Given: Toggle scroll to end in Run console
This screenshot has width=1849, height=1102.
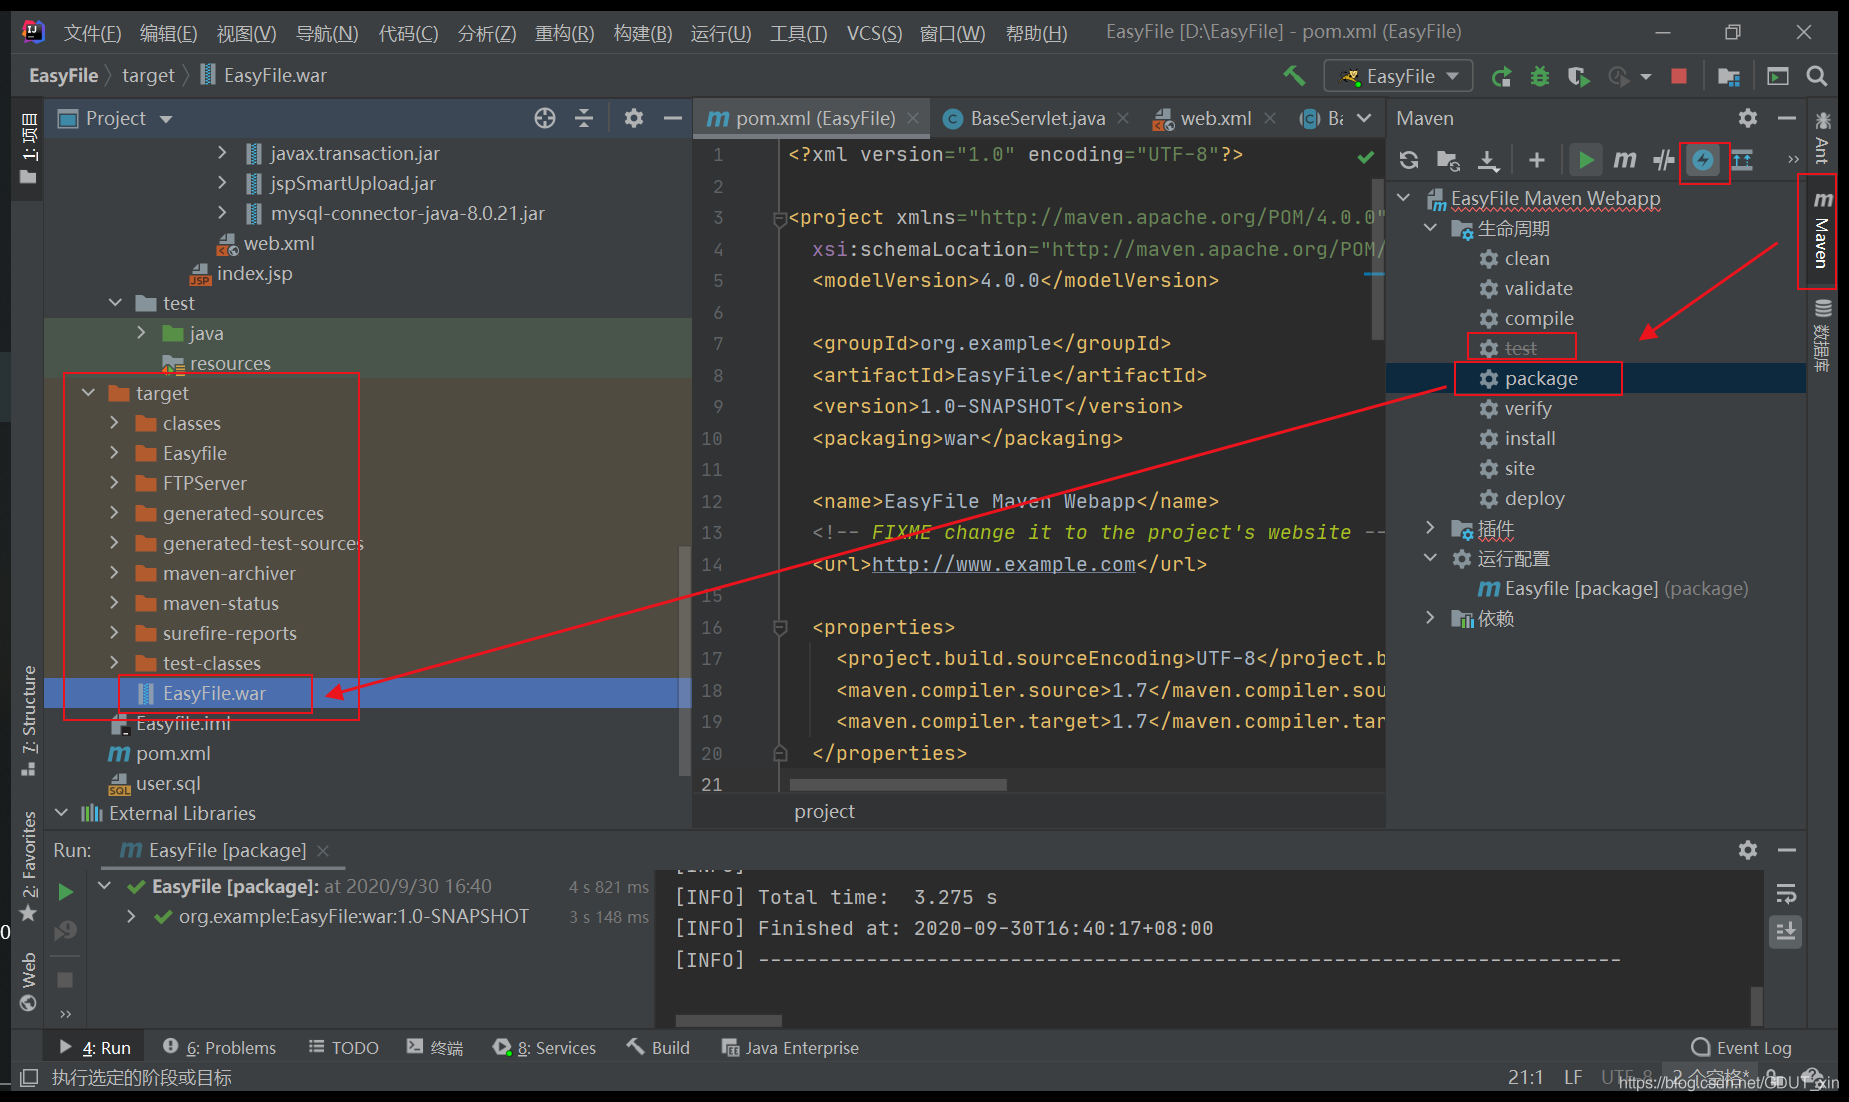Looking at the screenshot, I should [x=1786, y=933].
